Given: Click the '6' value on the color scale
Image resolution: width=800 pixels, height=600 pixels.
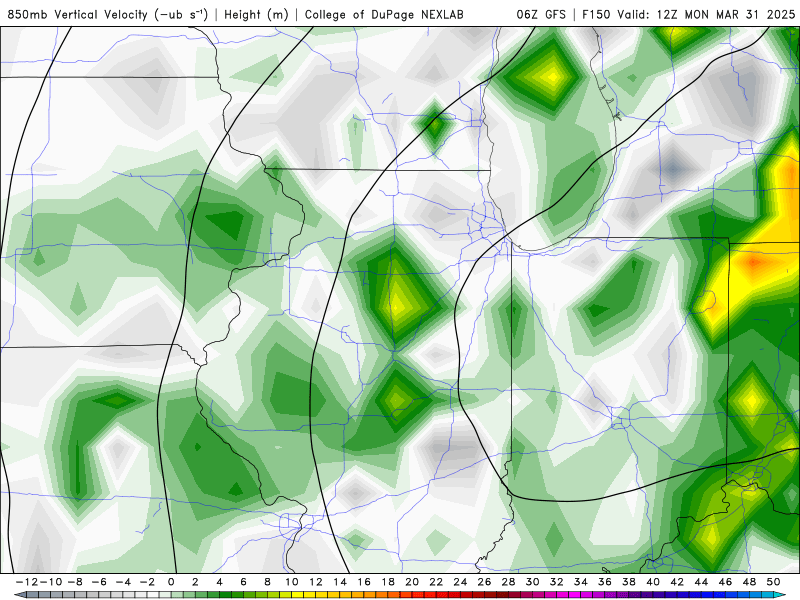Looking at the screenshot, I should click(x=243, y=582).
